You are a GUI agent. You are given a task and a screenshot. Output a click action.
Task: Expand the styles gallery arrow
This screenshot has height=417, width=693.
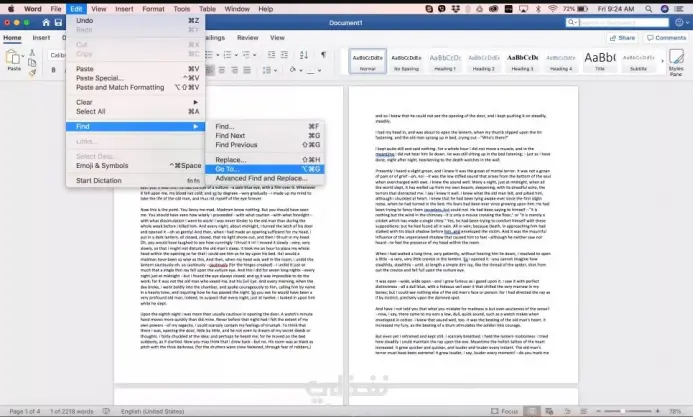662,61
